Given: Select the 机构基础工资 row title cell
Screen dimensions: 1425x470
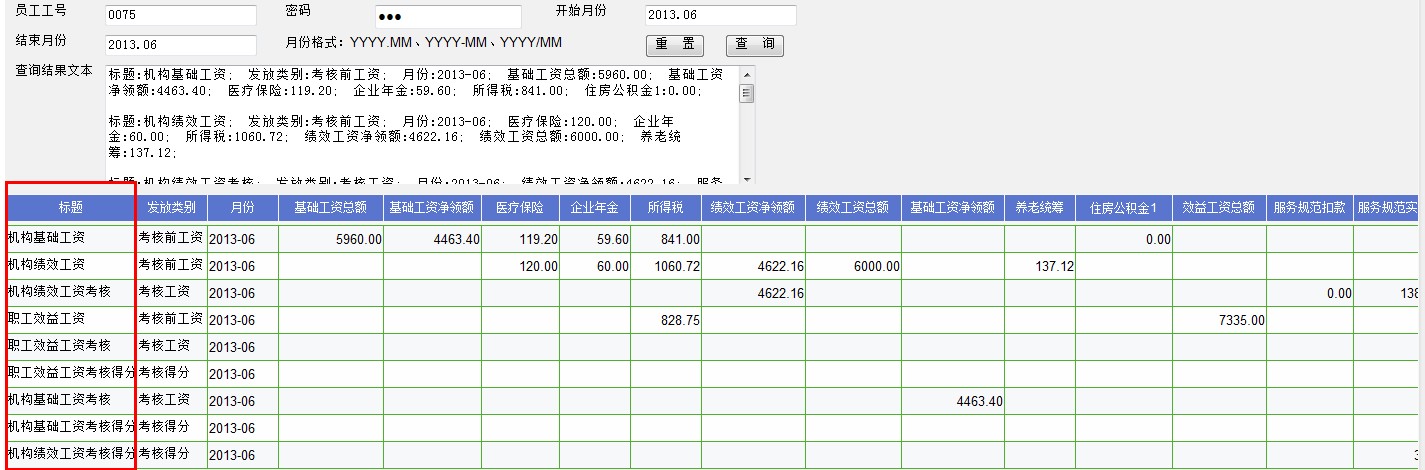Looking at the screenshot, I should coord(70,238).
